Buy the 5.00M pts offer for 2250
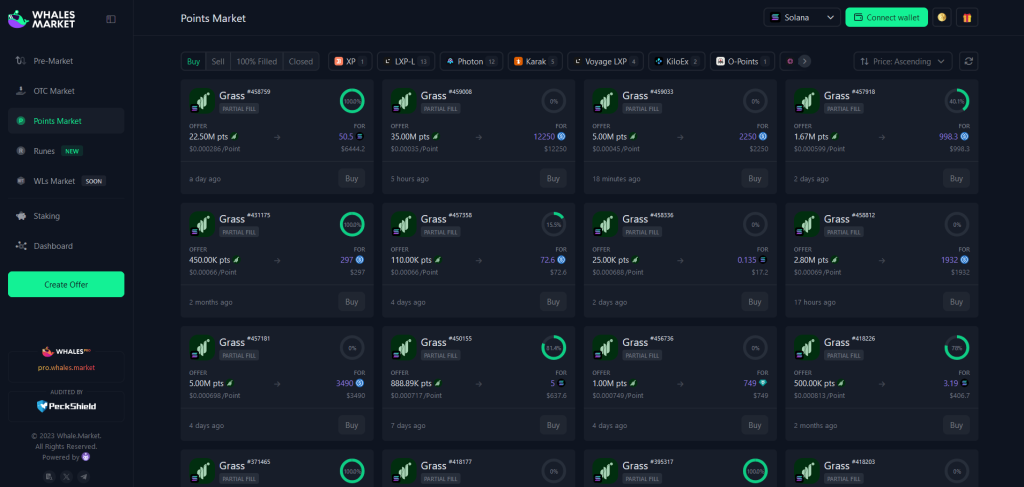1024x487 pixels. [x=755, y=178]
